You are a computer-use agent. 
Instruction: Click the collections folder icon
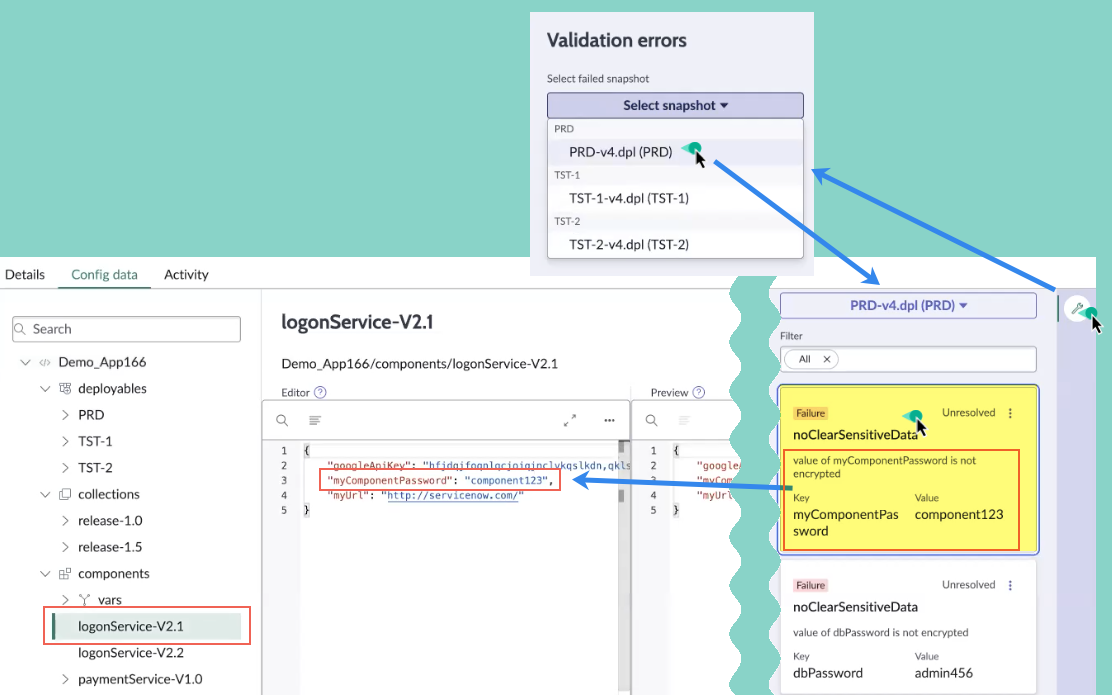pyautogui.click(x=65, y=494)
